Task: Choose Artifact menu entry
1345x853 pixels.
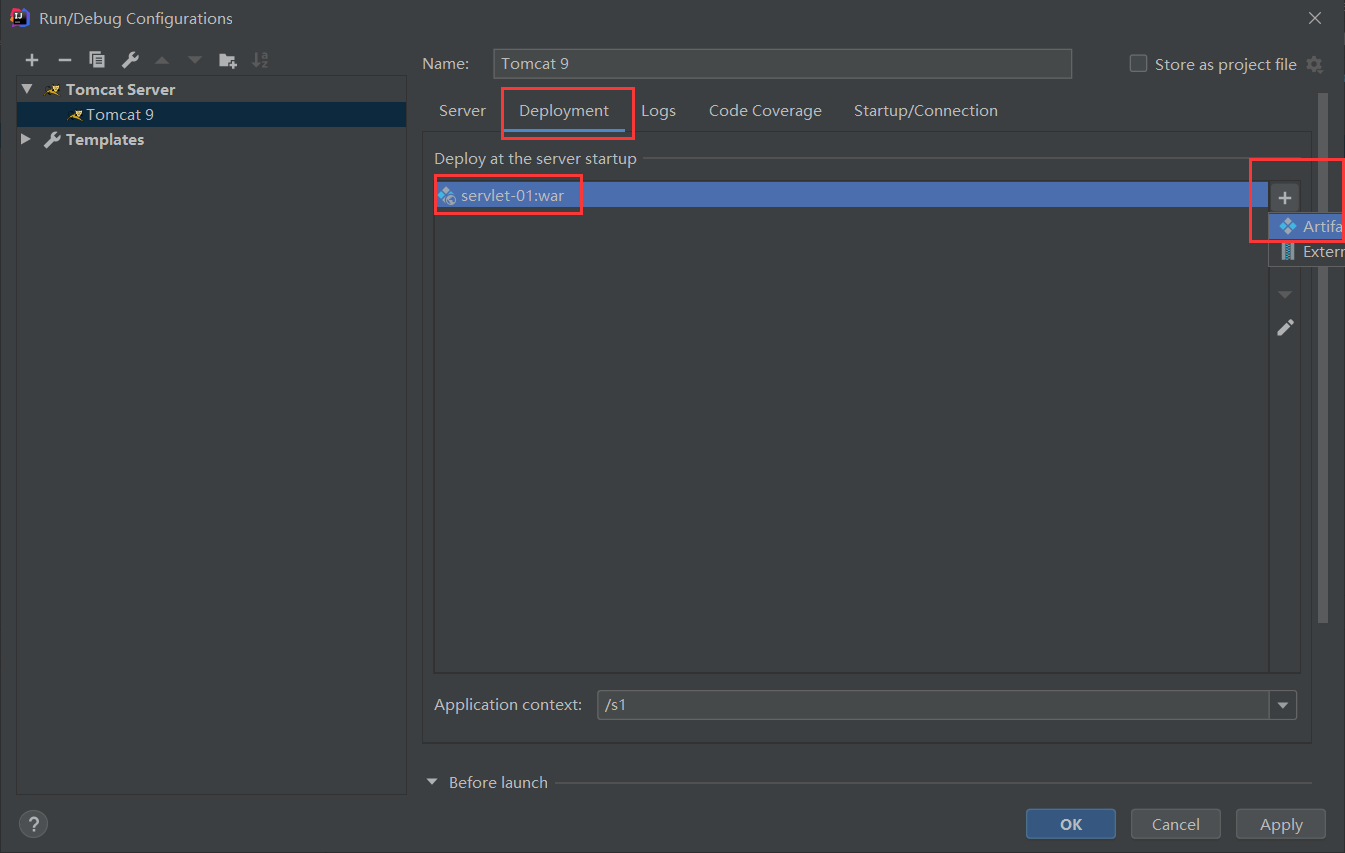Action: tap(1308, 227)
